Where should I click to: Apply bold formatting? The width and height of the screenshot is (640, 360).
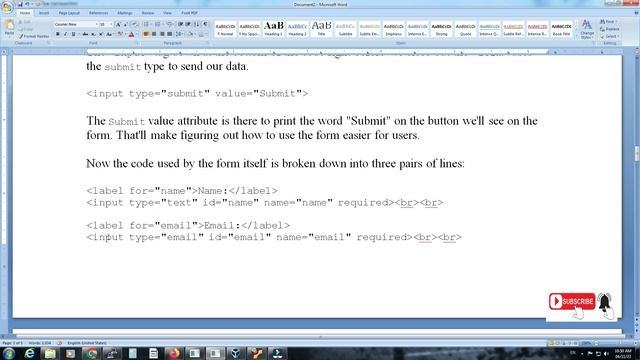[x=58, y=34]
